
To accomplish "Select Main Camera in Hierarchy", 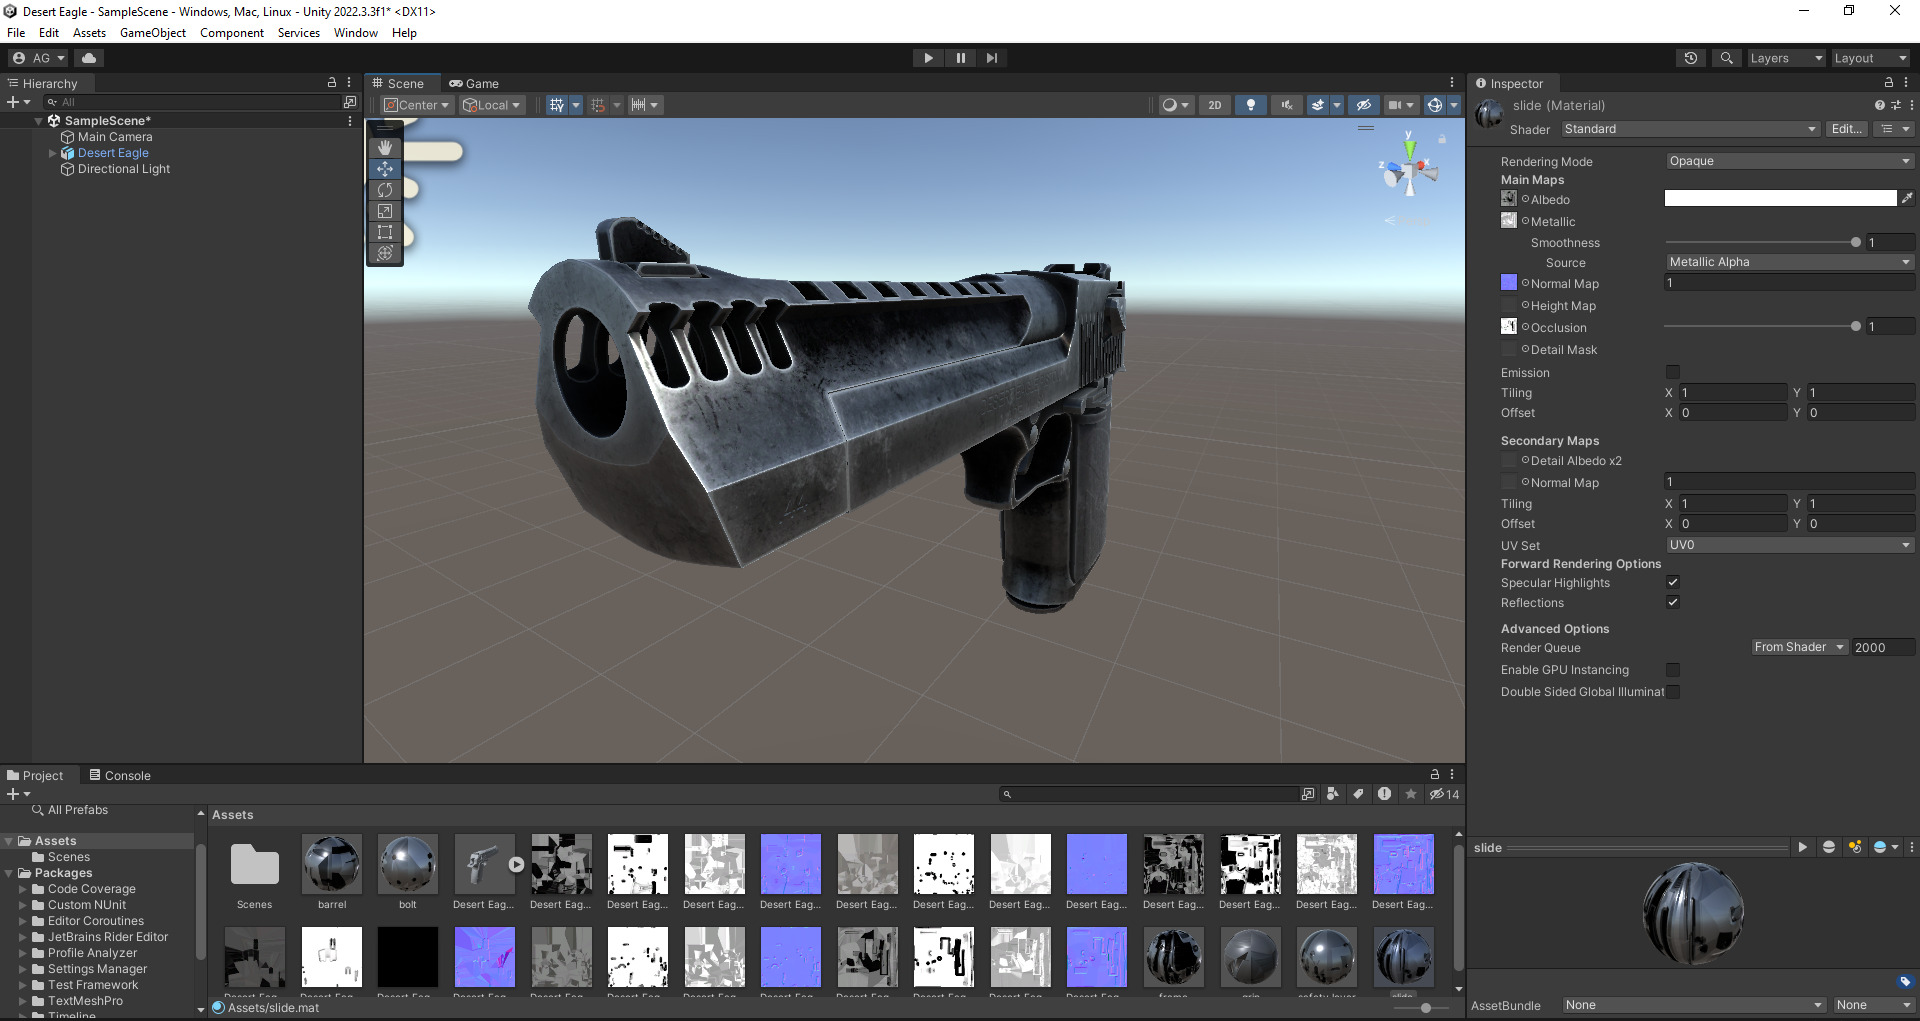I will coord(115,137).
